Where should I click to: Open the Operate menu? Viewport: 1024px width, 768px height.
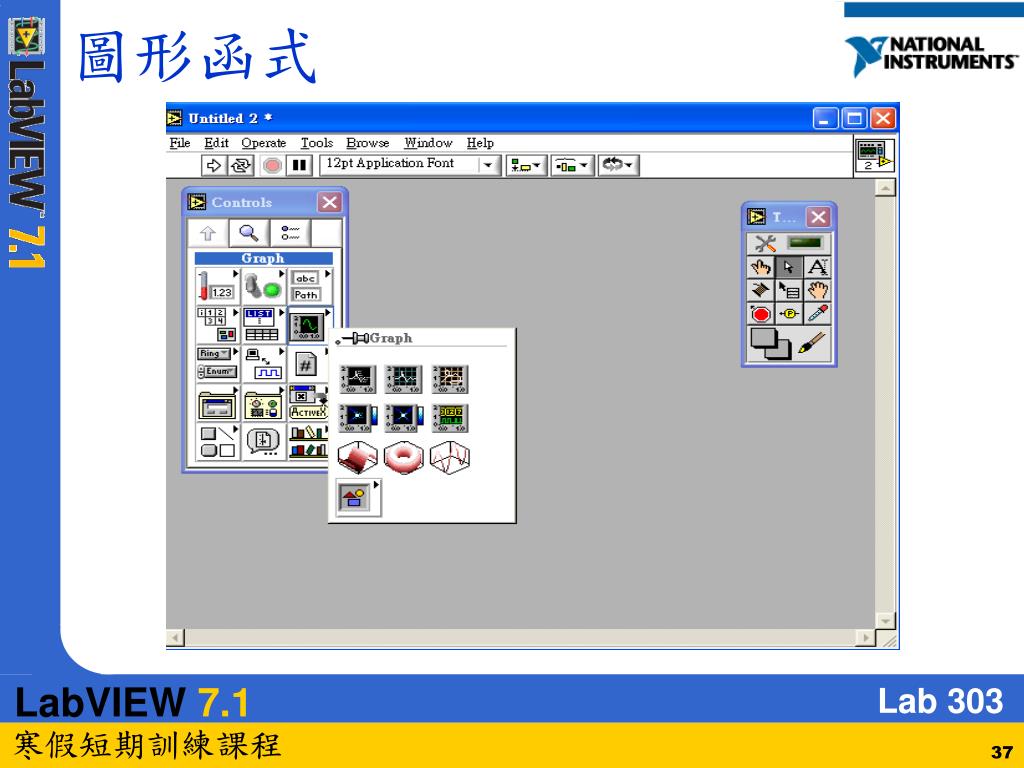pos(264,143)
